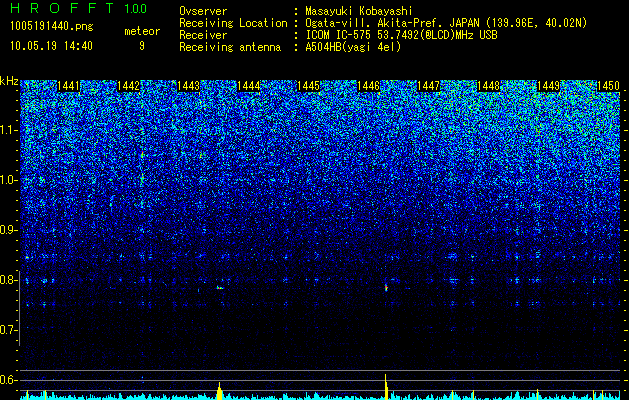Click the 'Receiving antenna' field label

pos(230,47)
